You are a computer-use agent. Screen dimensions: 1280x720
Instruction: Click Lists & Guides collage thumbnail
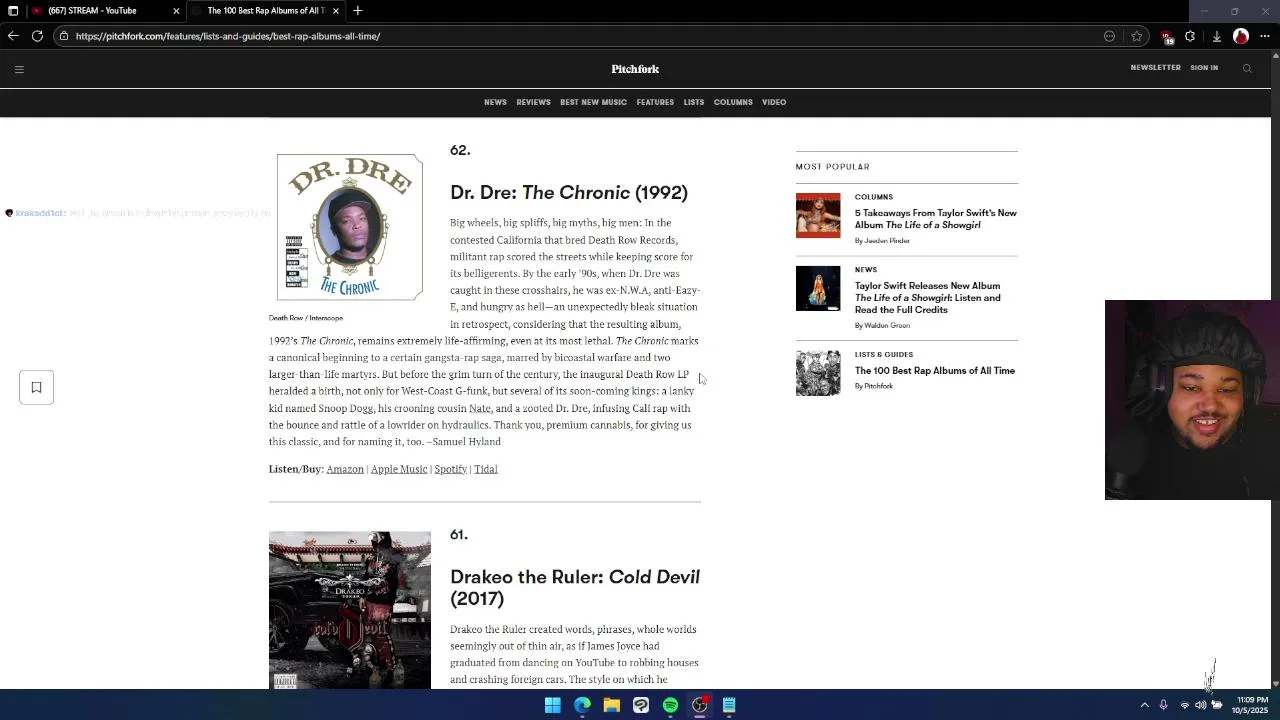(818, 373)
